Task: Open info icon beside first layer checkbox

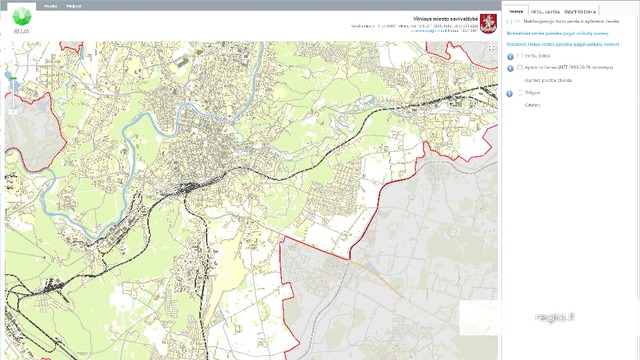Action: [510, 57]
